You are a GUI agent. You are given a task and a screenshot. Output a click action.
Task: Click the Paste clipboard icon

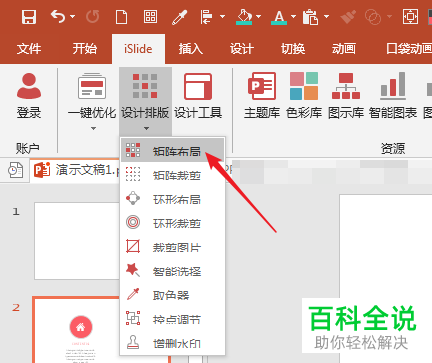pos(310,17)
